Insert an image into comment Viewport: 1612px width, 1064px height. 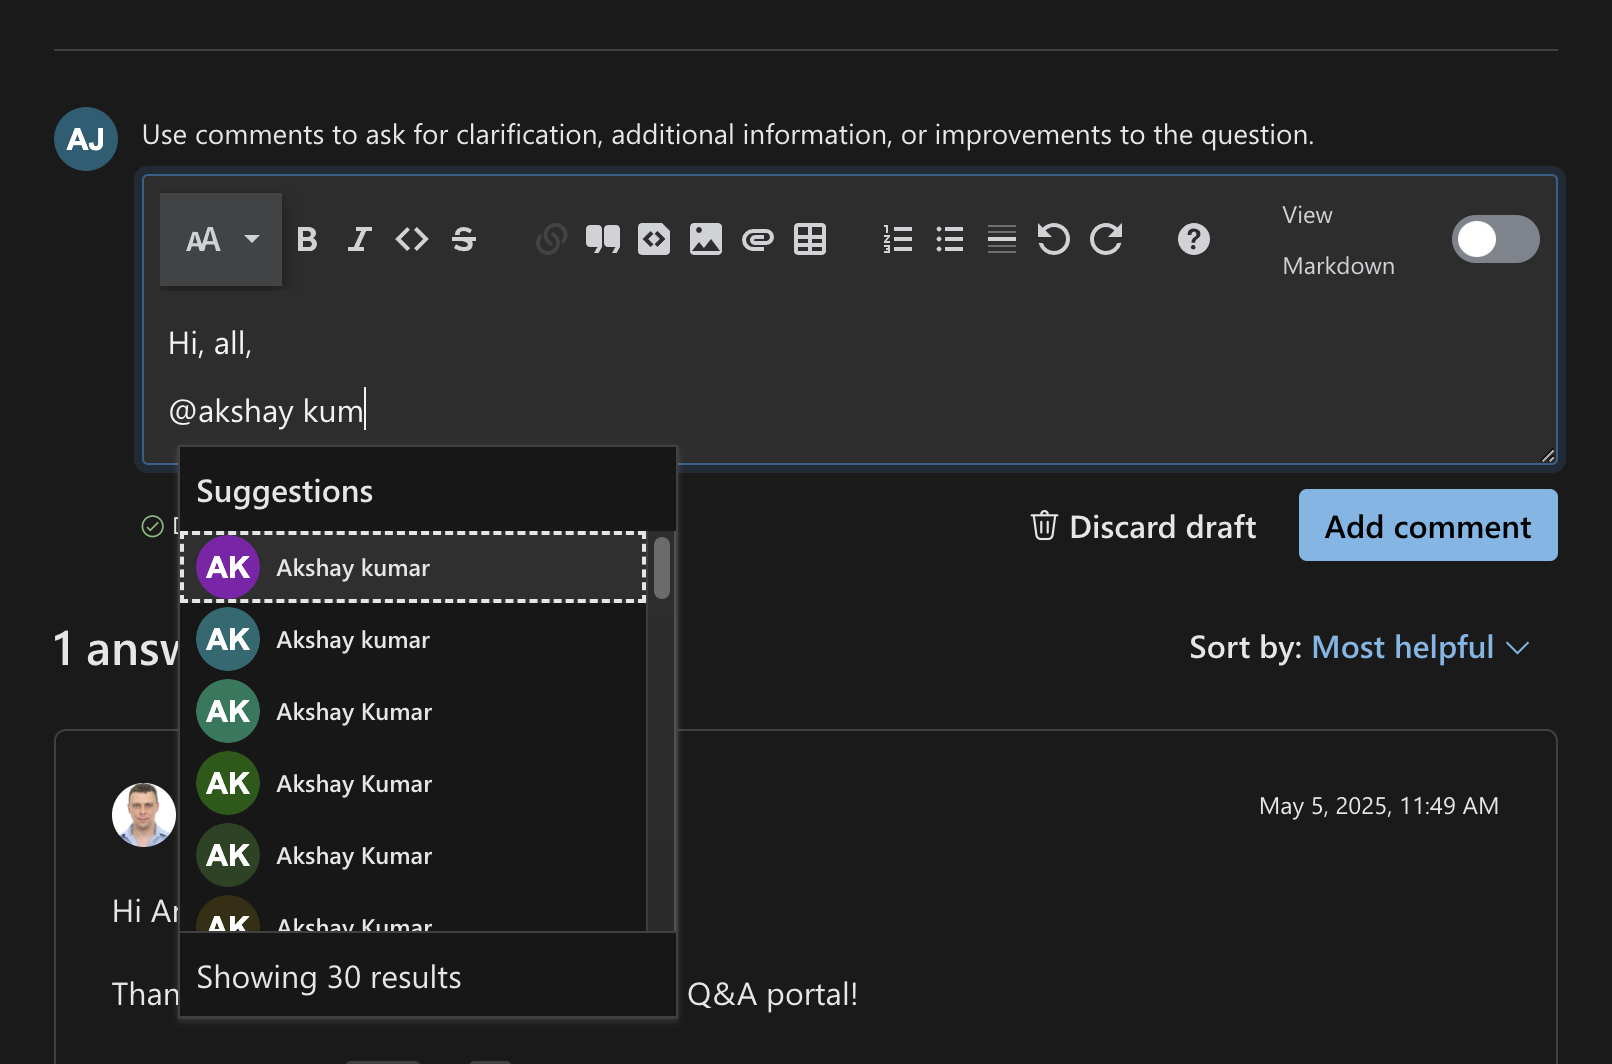point(706,240)
